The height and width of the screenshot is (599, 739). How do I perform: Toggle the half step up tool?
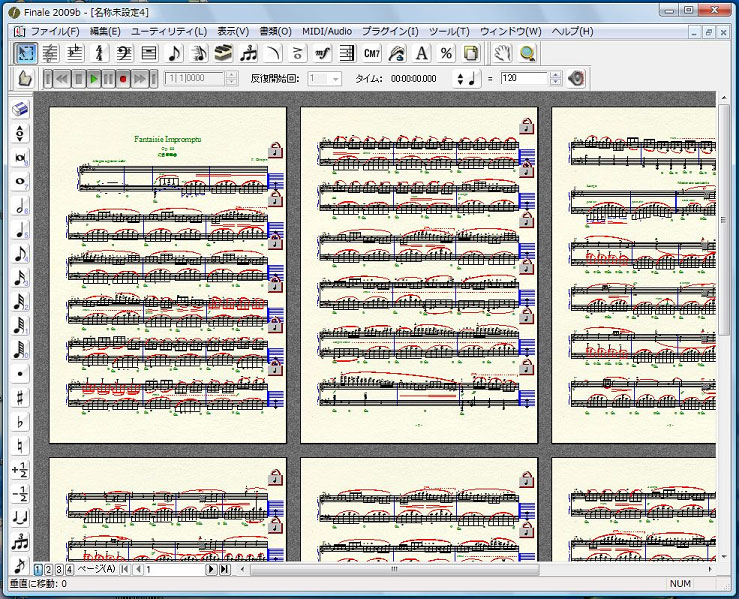coord(20,470)
